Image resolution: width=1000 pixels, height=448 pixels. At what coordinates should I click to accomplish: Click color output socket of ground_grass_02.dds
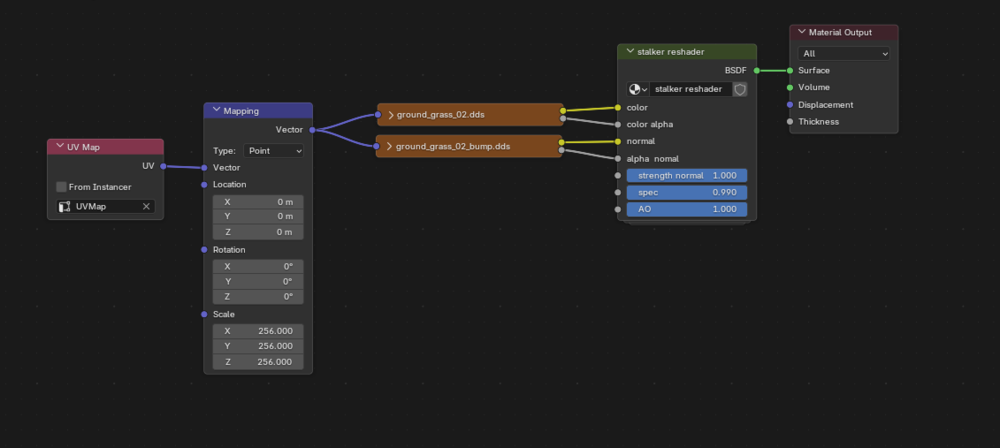(562, 110)
